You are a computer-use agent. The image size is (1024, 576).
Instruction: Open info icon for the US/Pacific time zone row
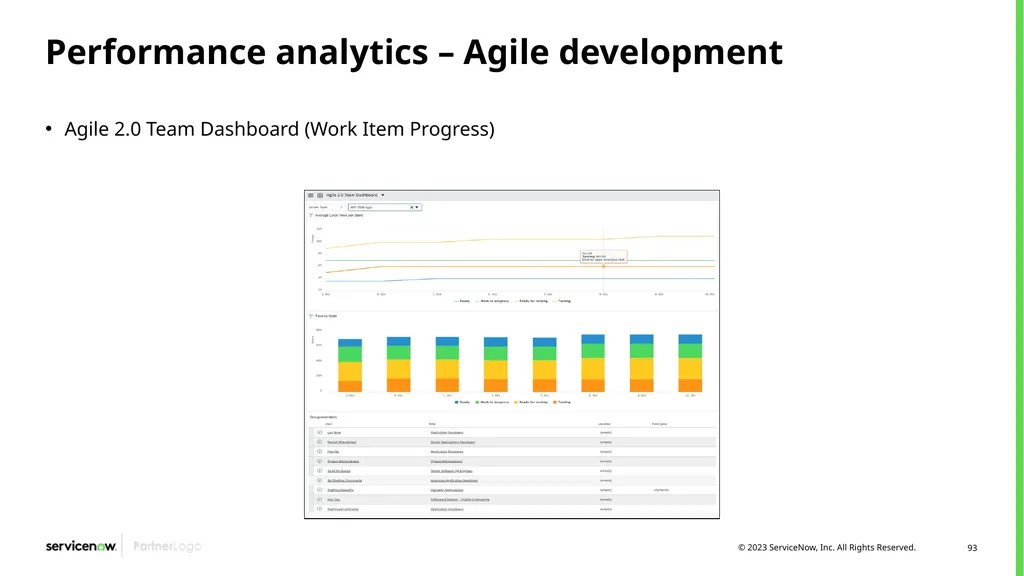click(319, 490)
